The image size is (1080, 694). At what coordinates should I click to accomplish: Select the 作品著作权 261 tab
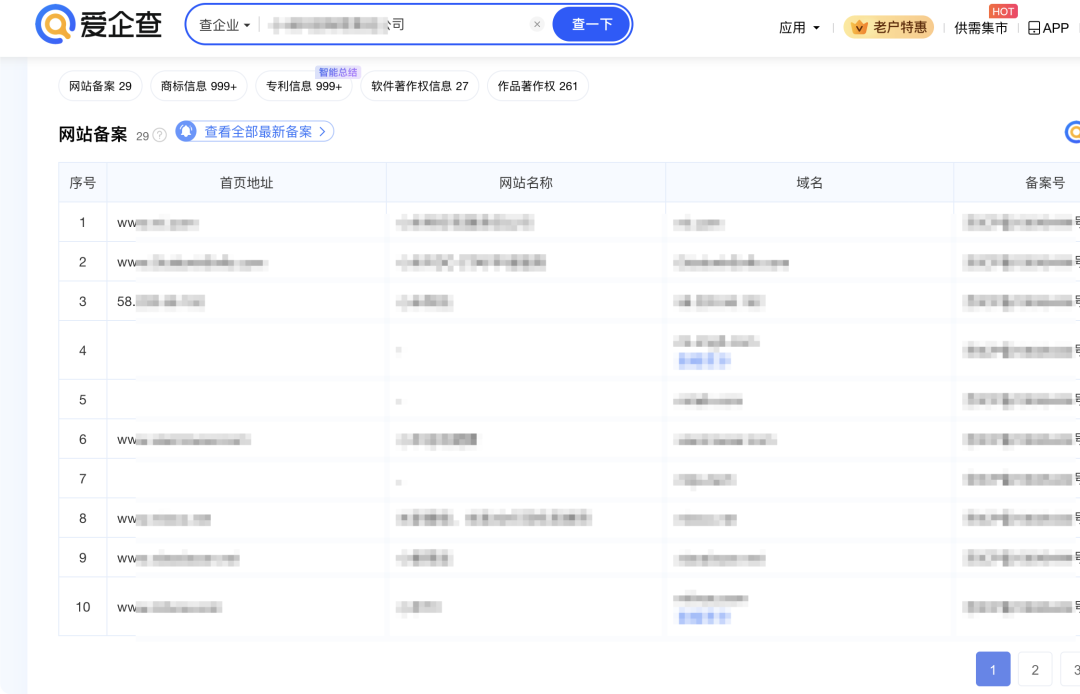pos(537,86)
